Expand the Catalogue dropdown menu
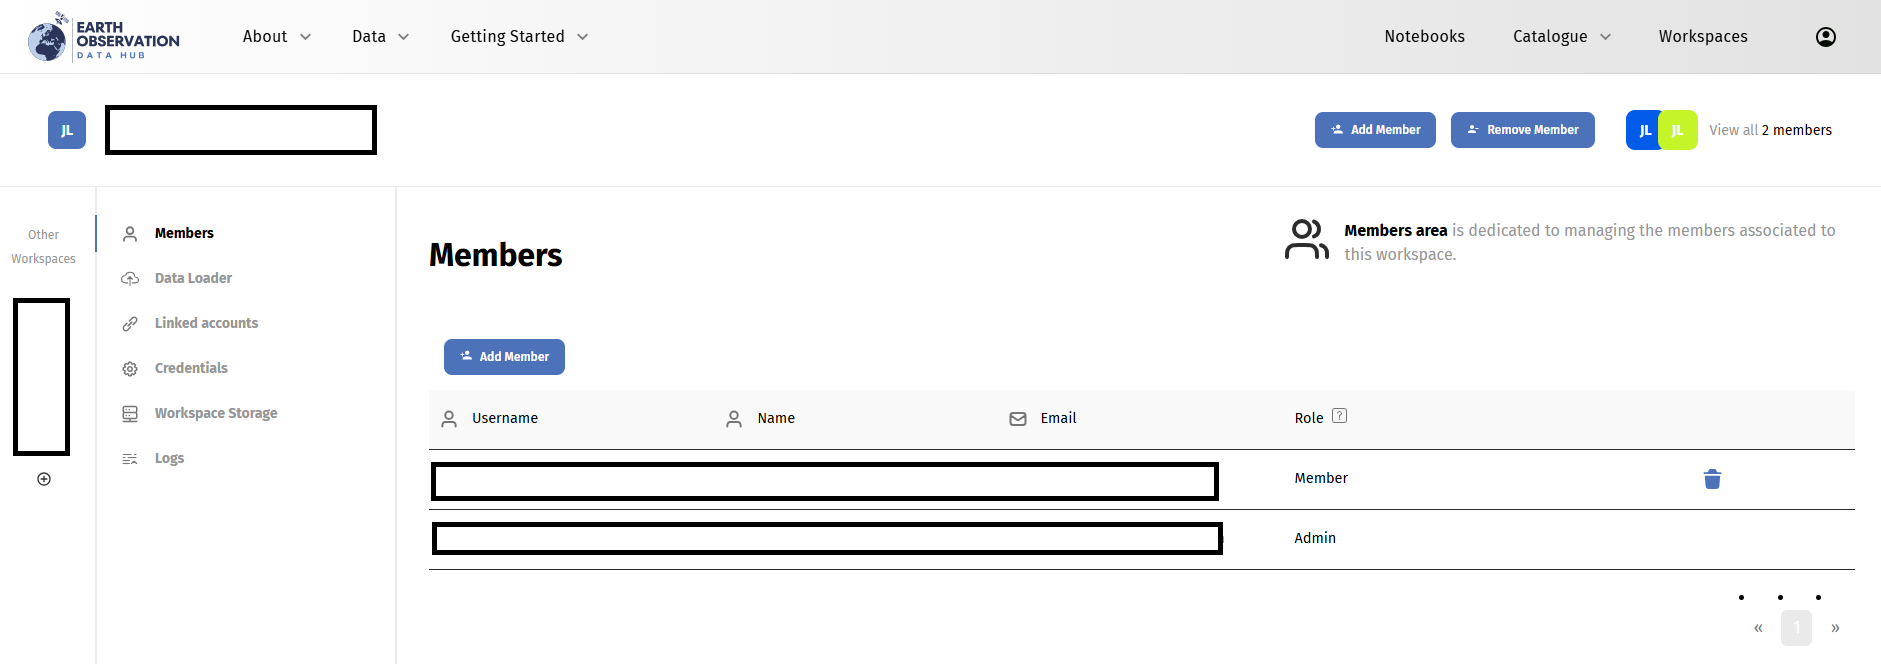Screen dimensions: 1881x664 pyautogui.click(x=1561, y=37)
